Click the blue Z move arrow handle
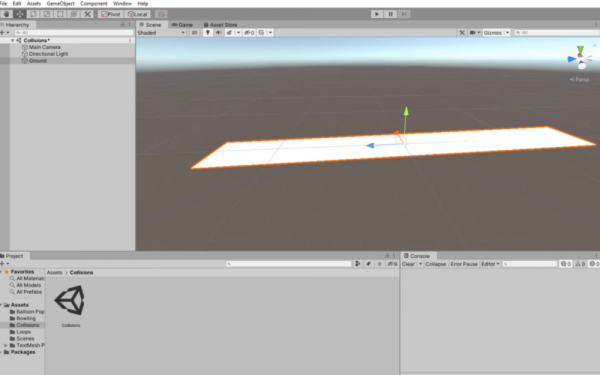This screenshot has height=375, width=600. point(370,145)
